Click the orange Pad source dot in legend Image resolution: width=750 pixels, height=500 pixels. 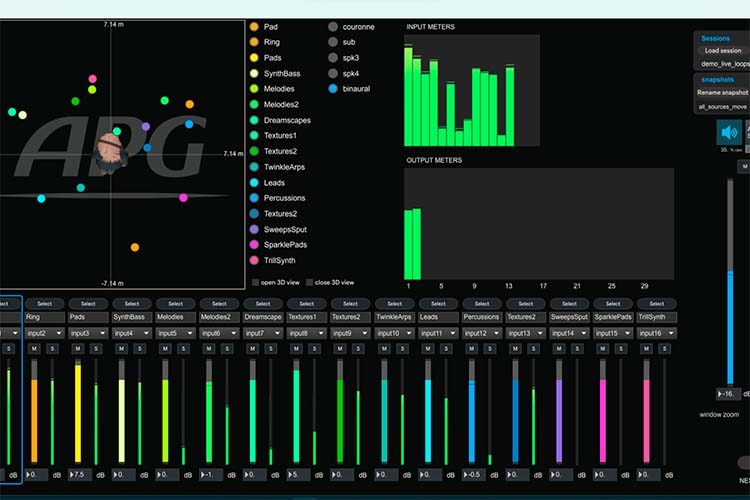(254, 27)
